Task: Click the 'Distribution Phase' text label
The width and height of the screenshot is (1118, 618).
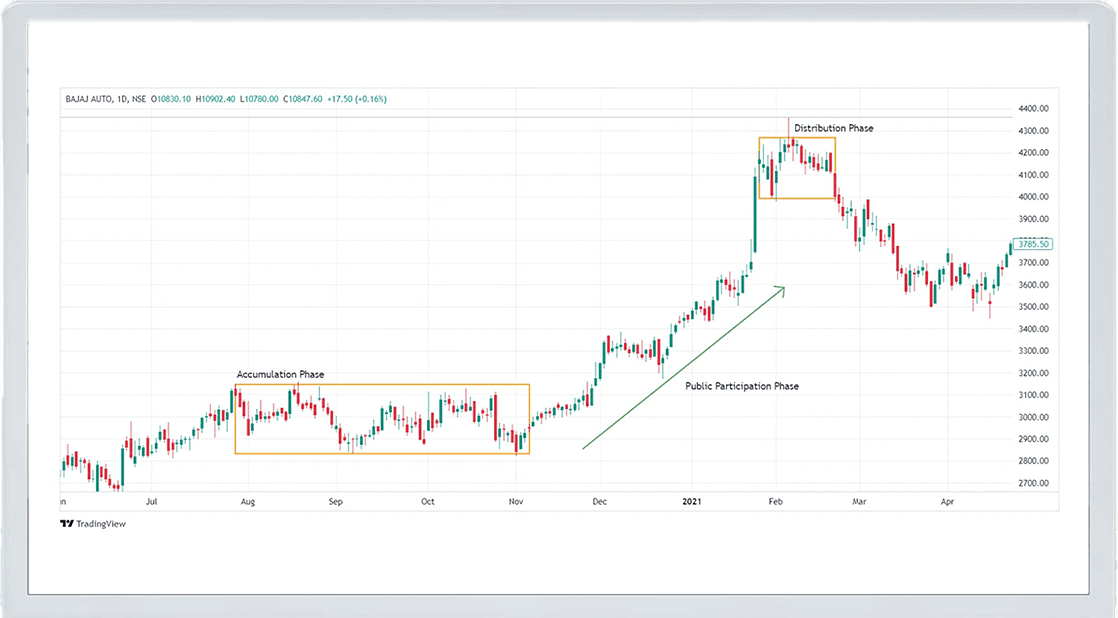Action: pos(833,129)
